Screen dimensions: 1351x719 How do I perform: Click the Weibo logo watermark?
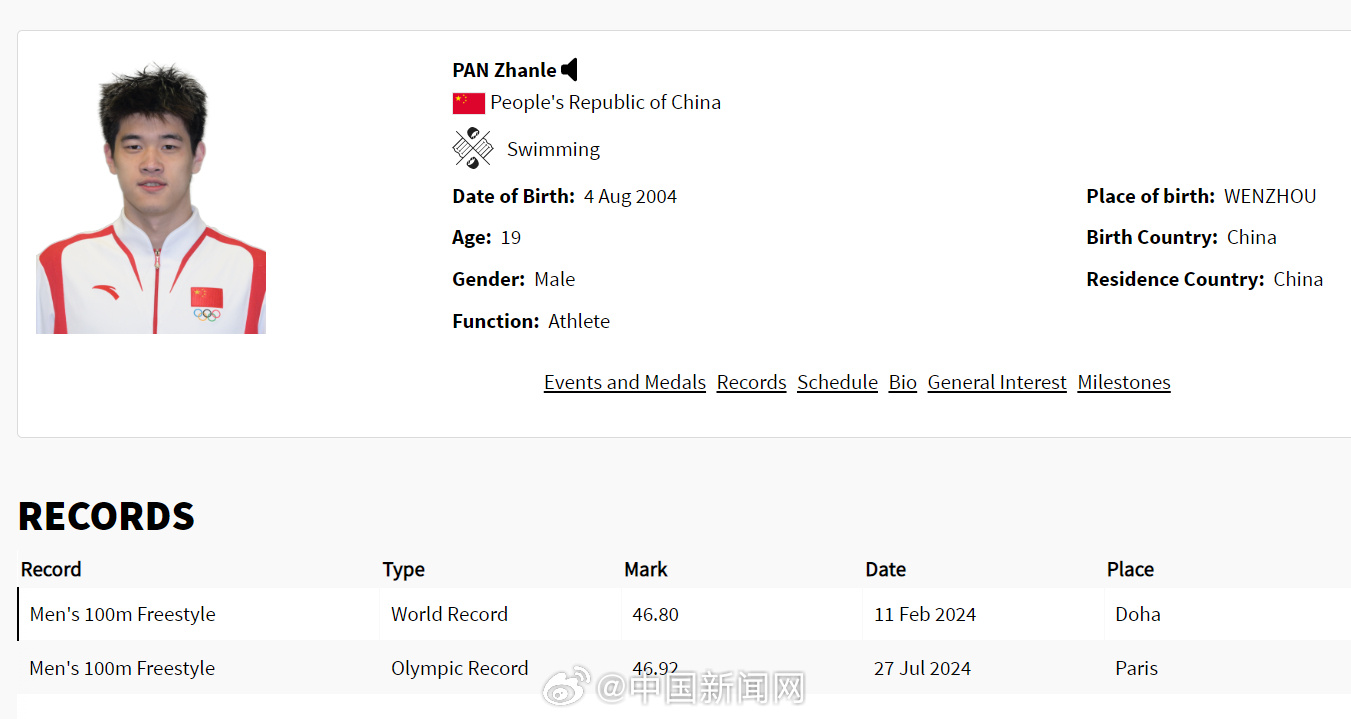tap(565, 687)
